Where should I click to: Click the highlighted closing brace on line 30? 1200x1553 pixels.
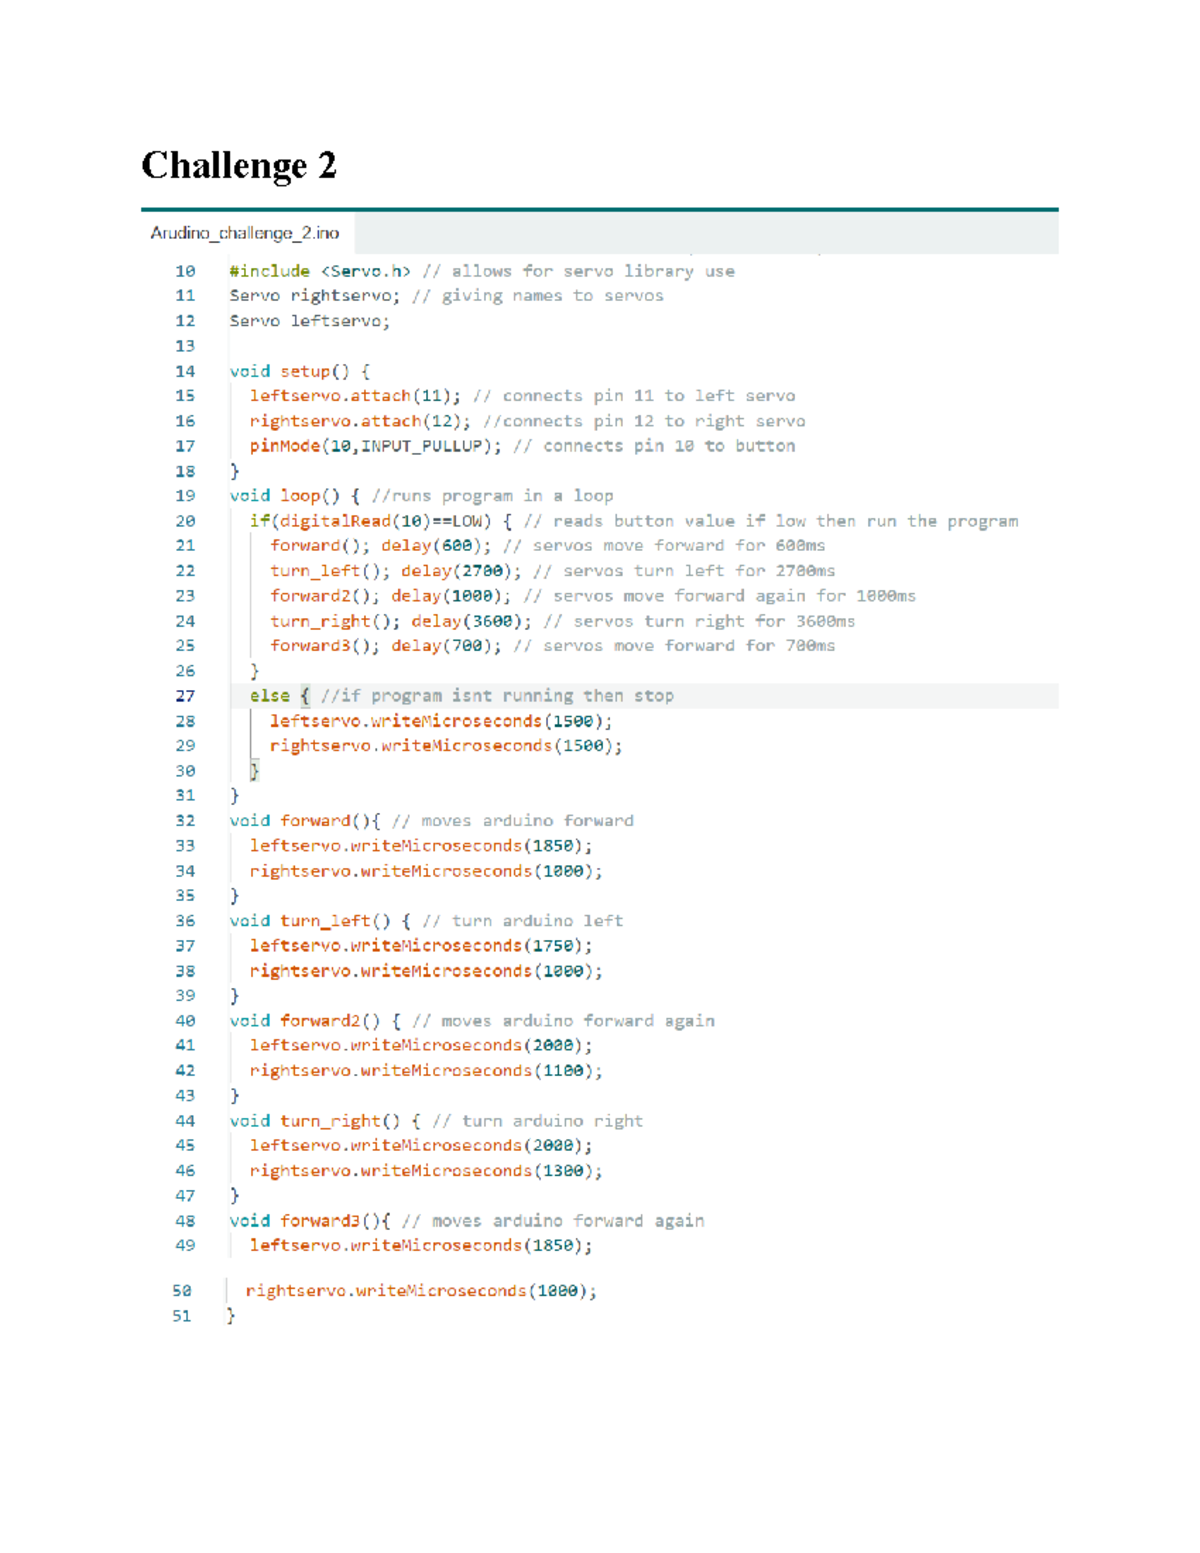tap(254, 770)
